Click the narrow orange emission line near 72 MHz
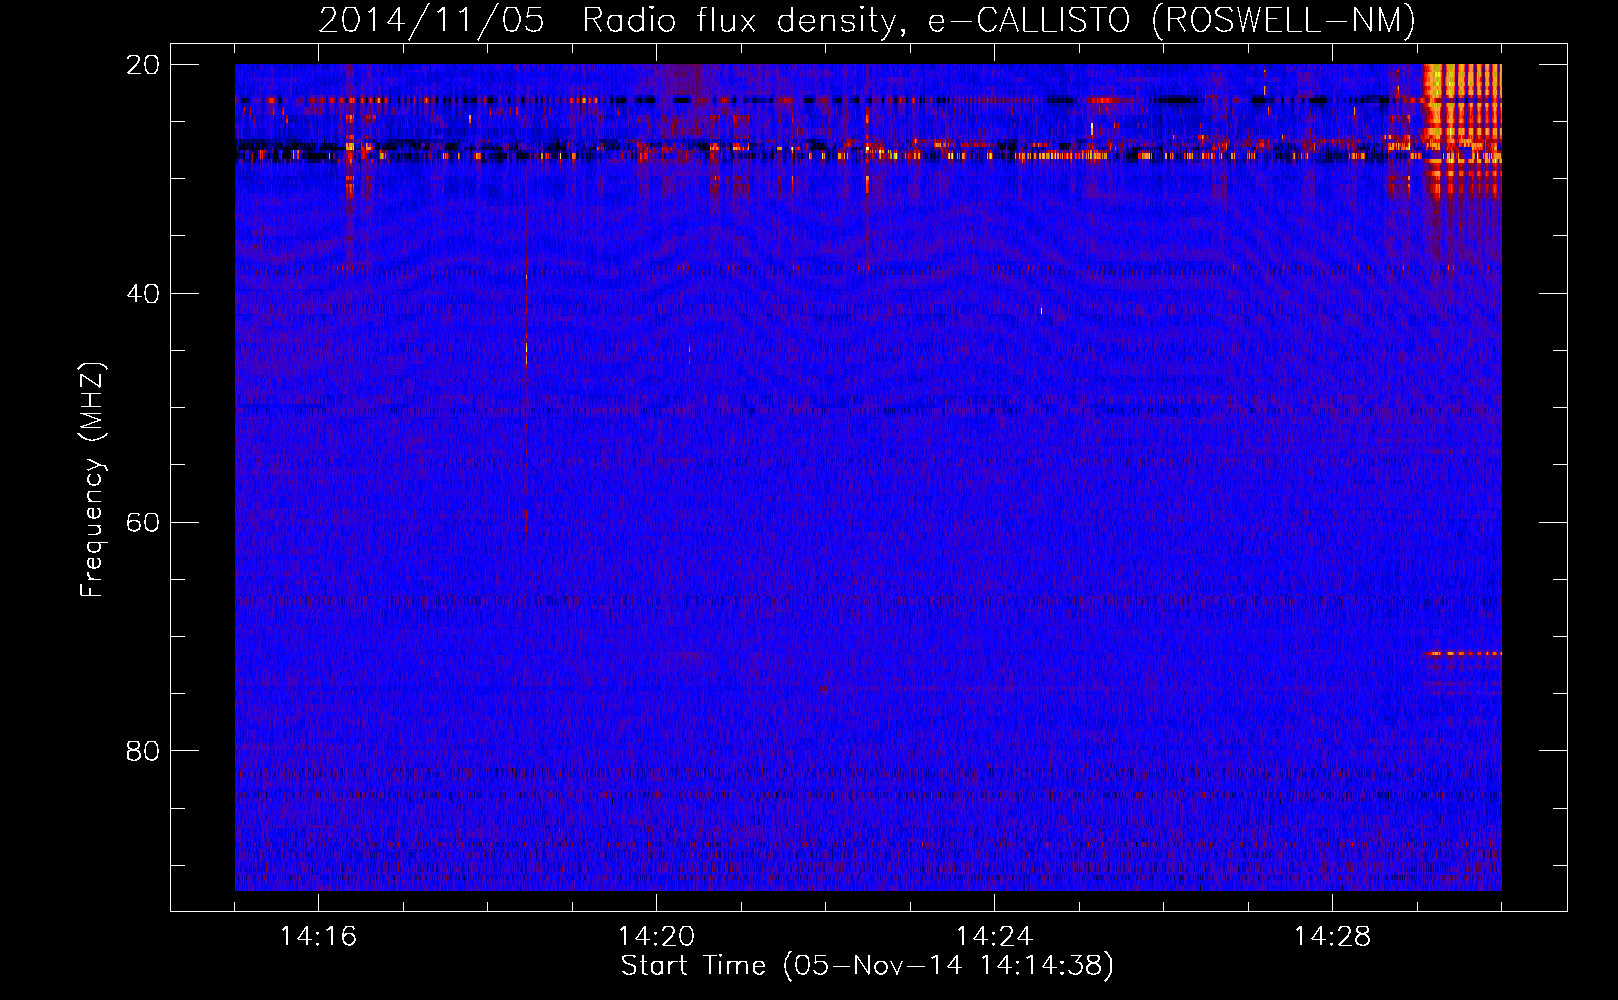 (1464, 654)
